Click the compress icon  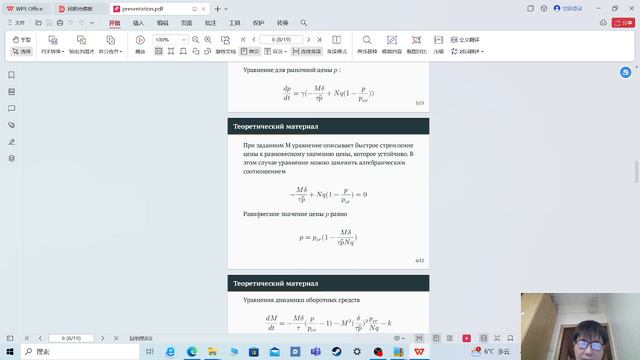[x=438, y=40]
